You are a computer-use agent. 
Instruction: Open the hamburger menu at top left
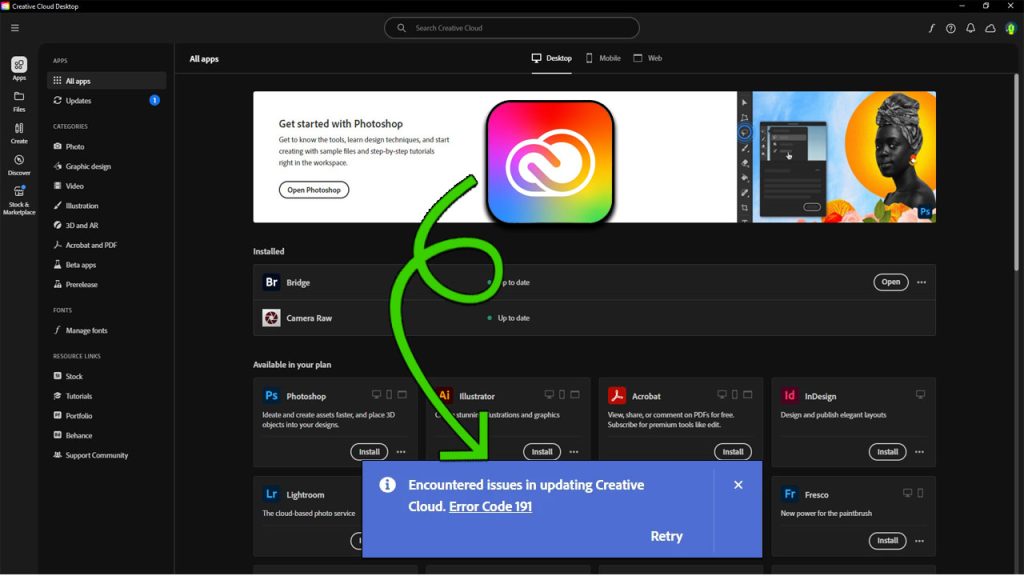point(14,27)
